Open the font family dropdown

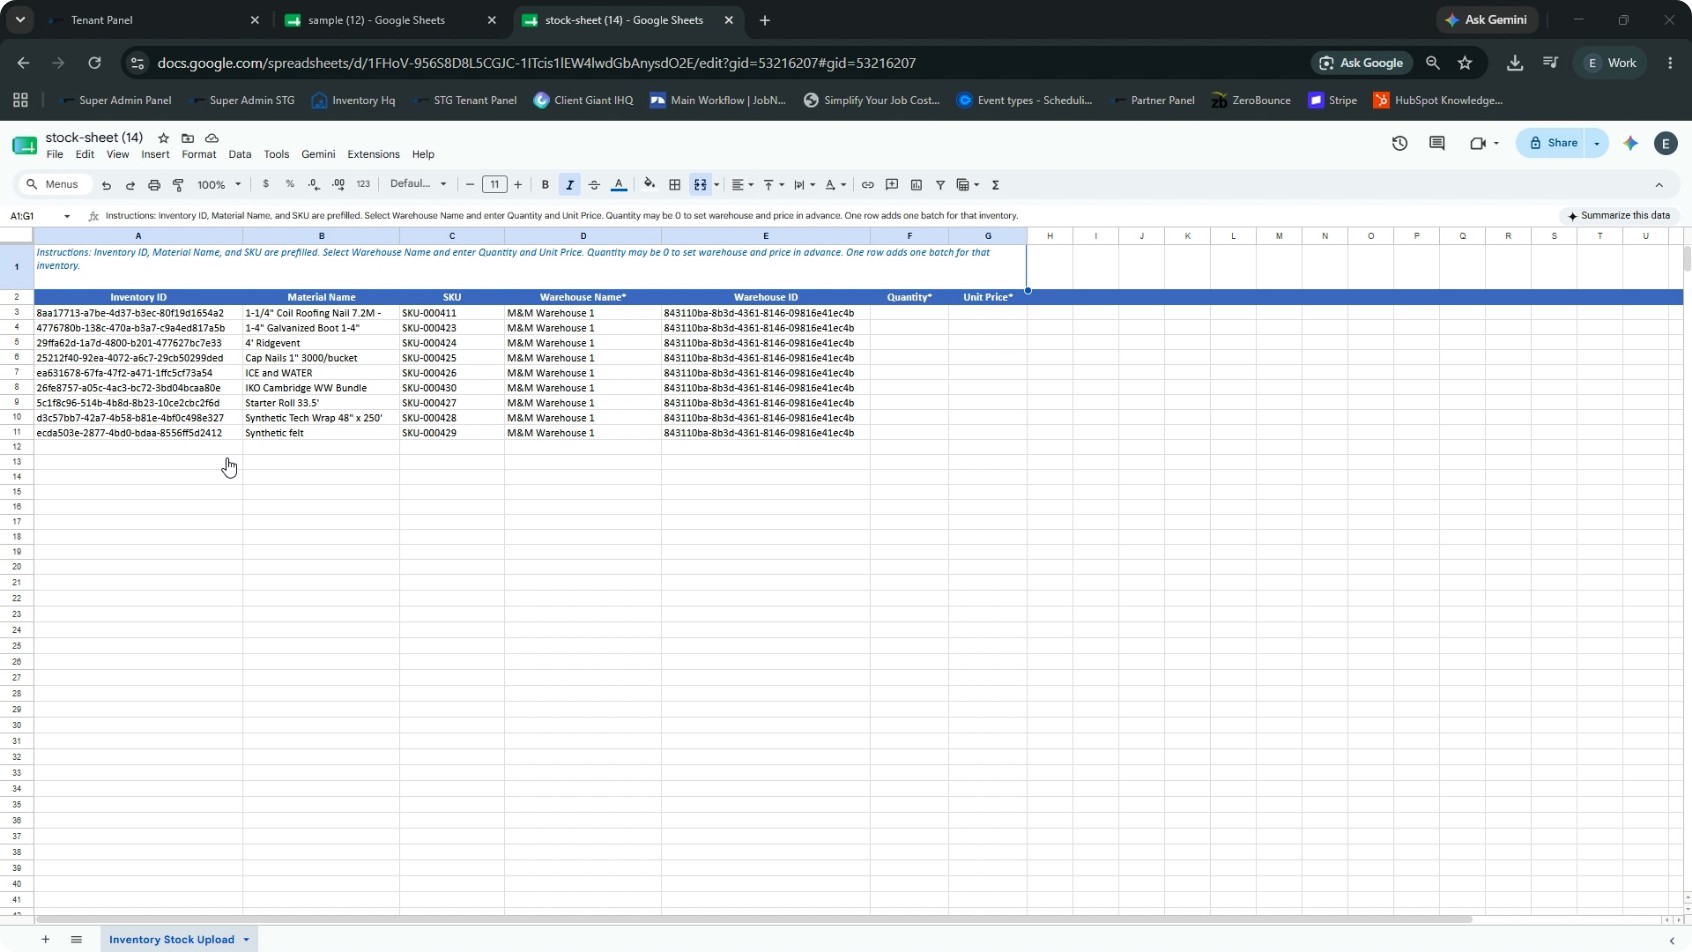coord(418,184)
